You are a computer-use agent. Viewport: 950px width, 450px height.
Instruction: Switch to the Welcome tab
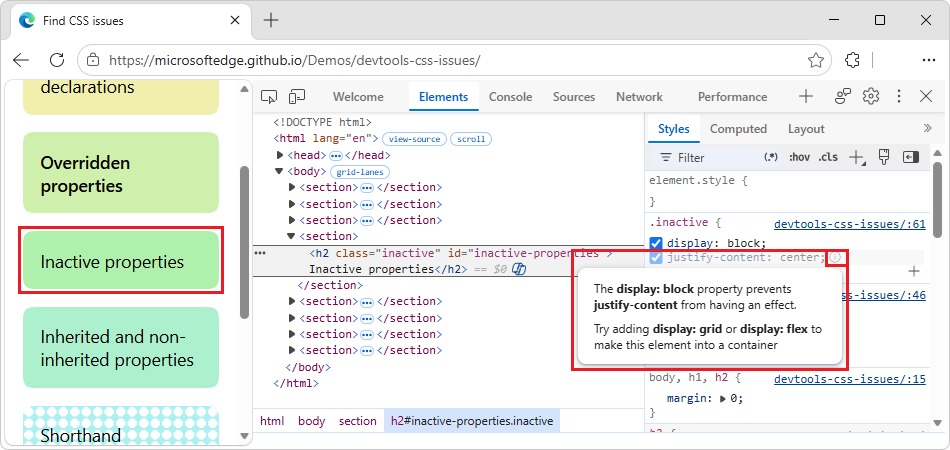pos(358,97)
